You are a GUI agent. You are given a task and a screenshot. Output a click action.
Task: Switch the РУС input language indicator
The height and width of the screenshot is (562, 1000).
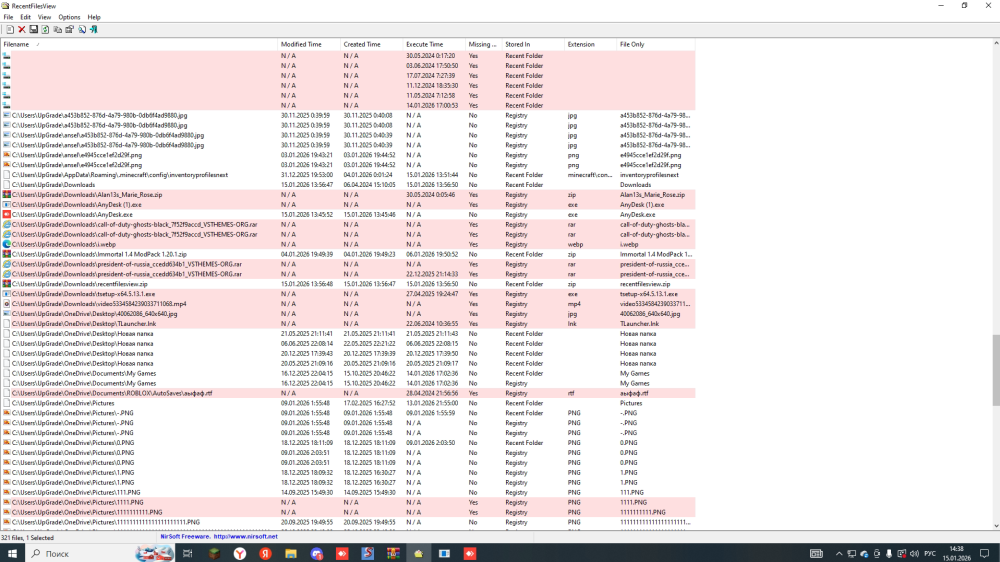[930, 554]
